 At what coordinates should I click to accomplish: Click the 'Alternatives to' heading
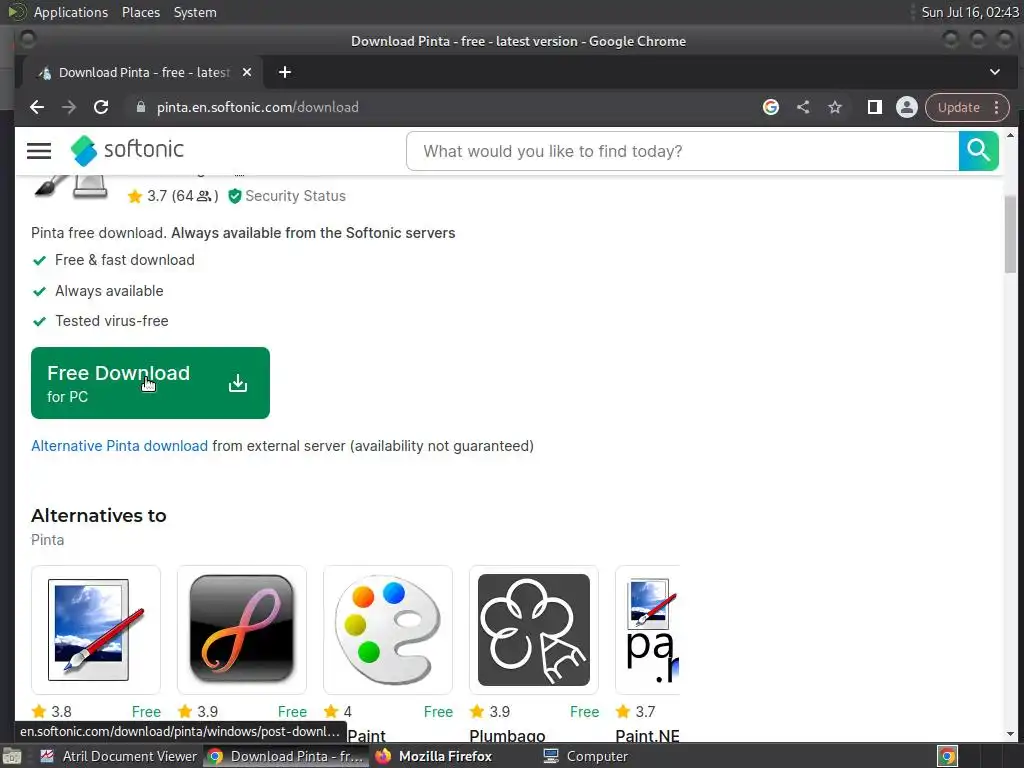[x=99, y=515]
